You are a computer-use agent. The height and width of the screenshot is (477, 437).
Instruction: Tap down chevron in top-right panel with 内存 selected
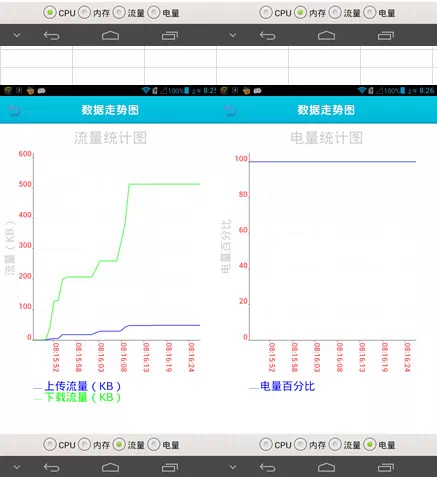coord(233,35)
